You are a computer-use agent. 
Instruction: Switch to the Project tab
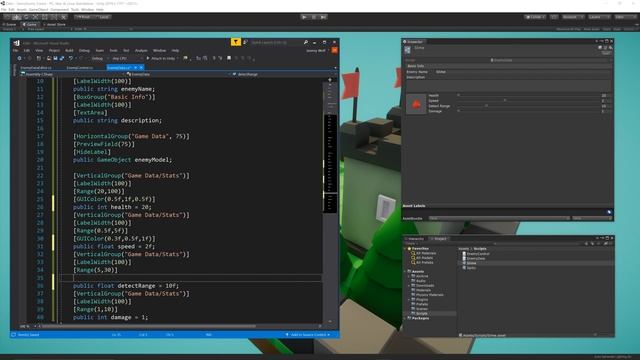click(439, 239)
